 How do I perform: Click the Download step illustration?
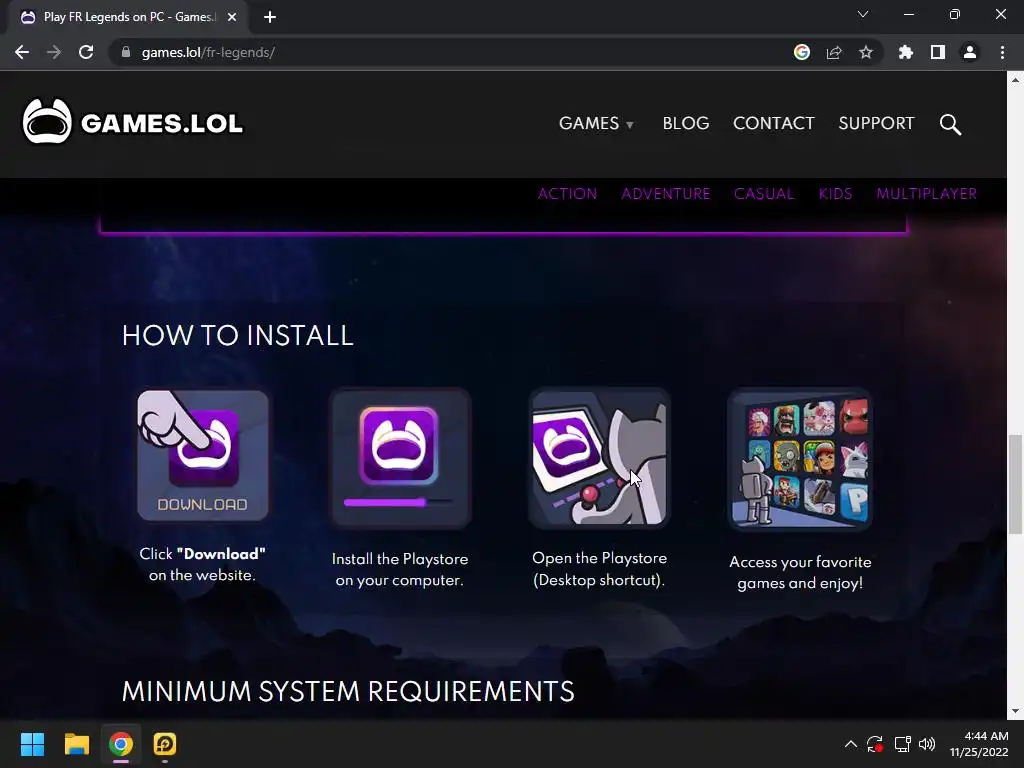click(x=202, y=456)
